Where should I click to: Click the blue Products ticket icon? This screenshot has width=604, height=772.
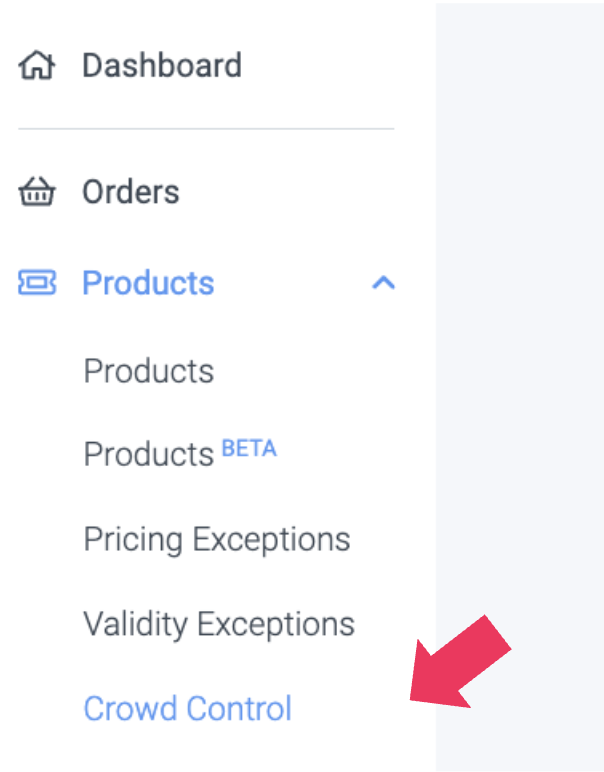37,283
